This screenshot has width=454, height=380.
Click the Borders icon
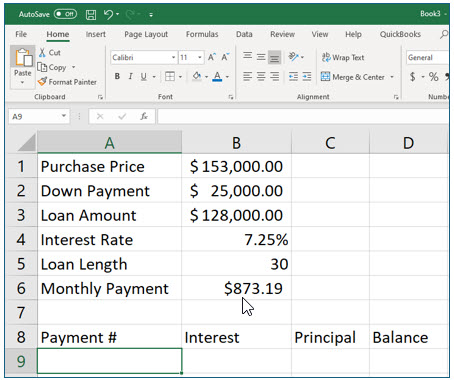point(170,77)
